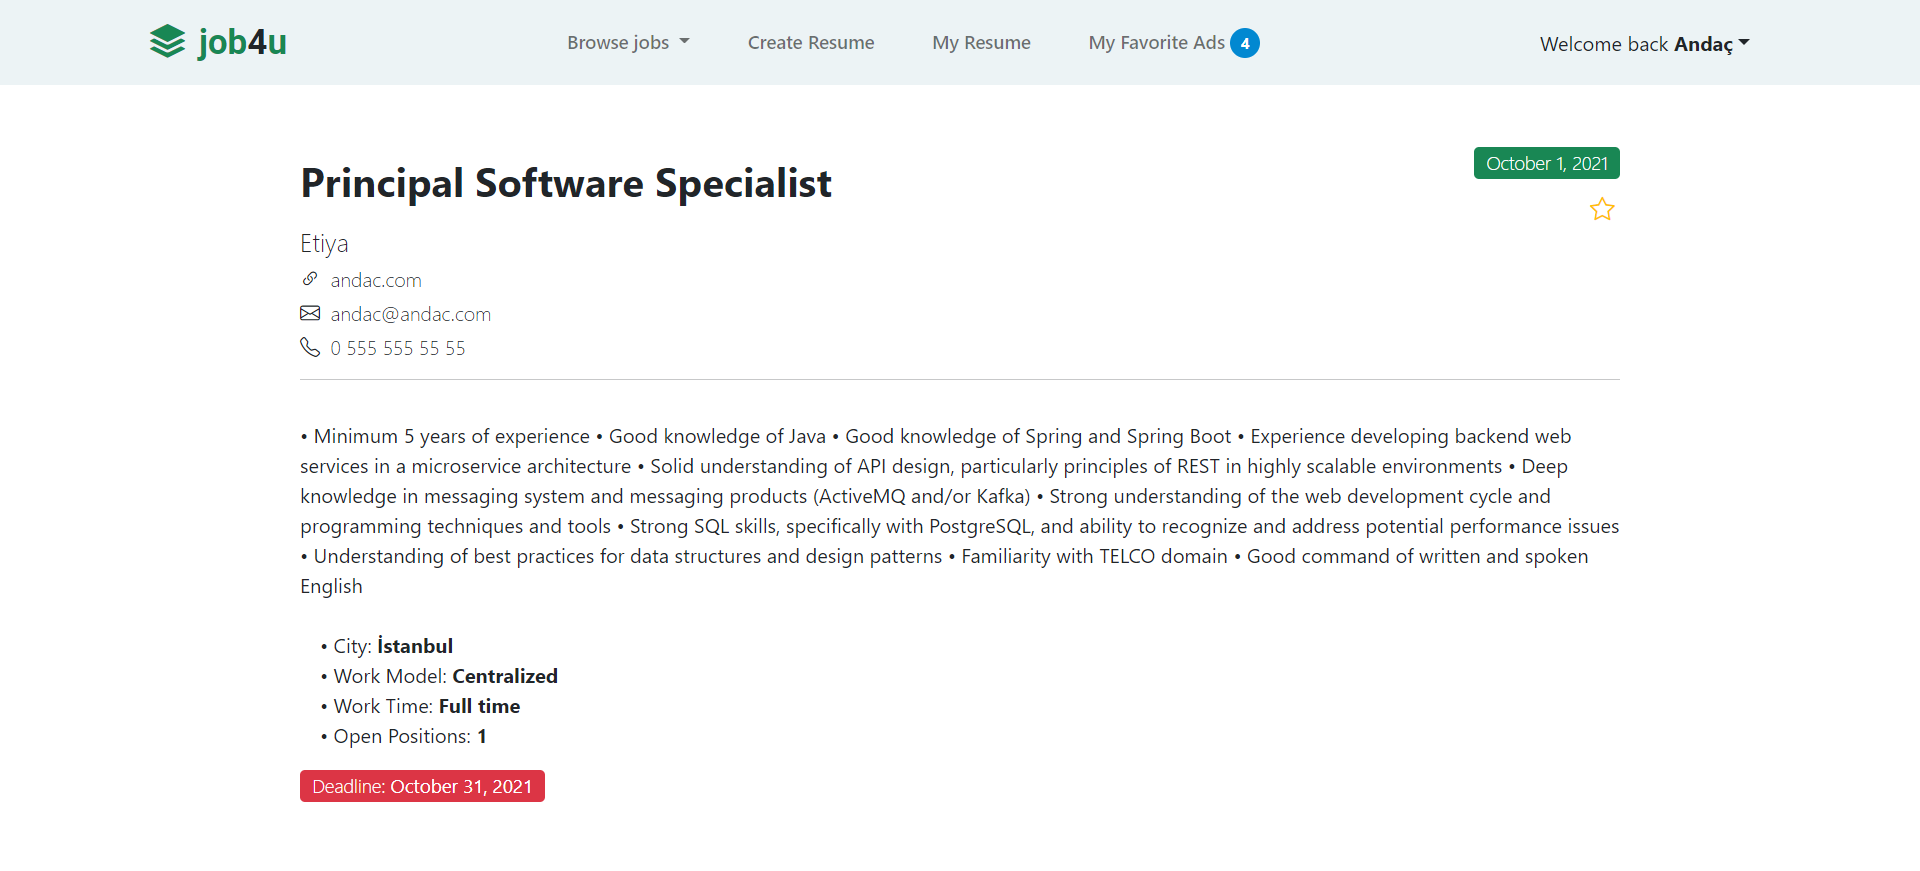
Task: Click the job4u stacked layers logo icon
Action: point(168,42)
